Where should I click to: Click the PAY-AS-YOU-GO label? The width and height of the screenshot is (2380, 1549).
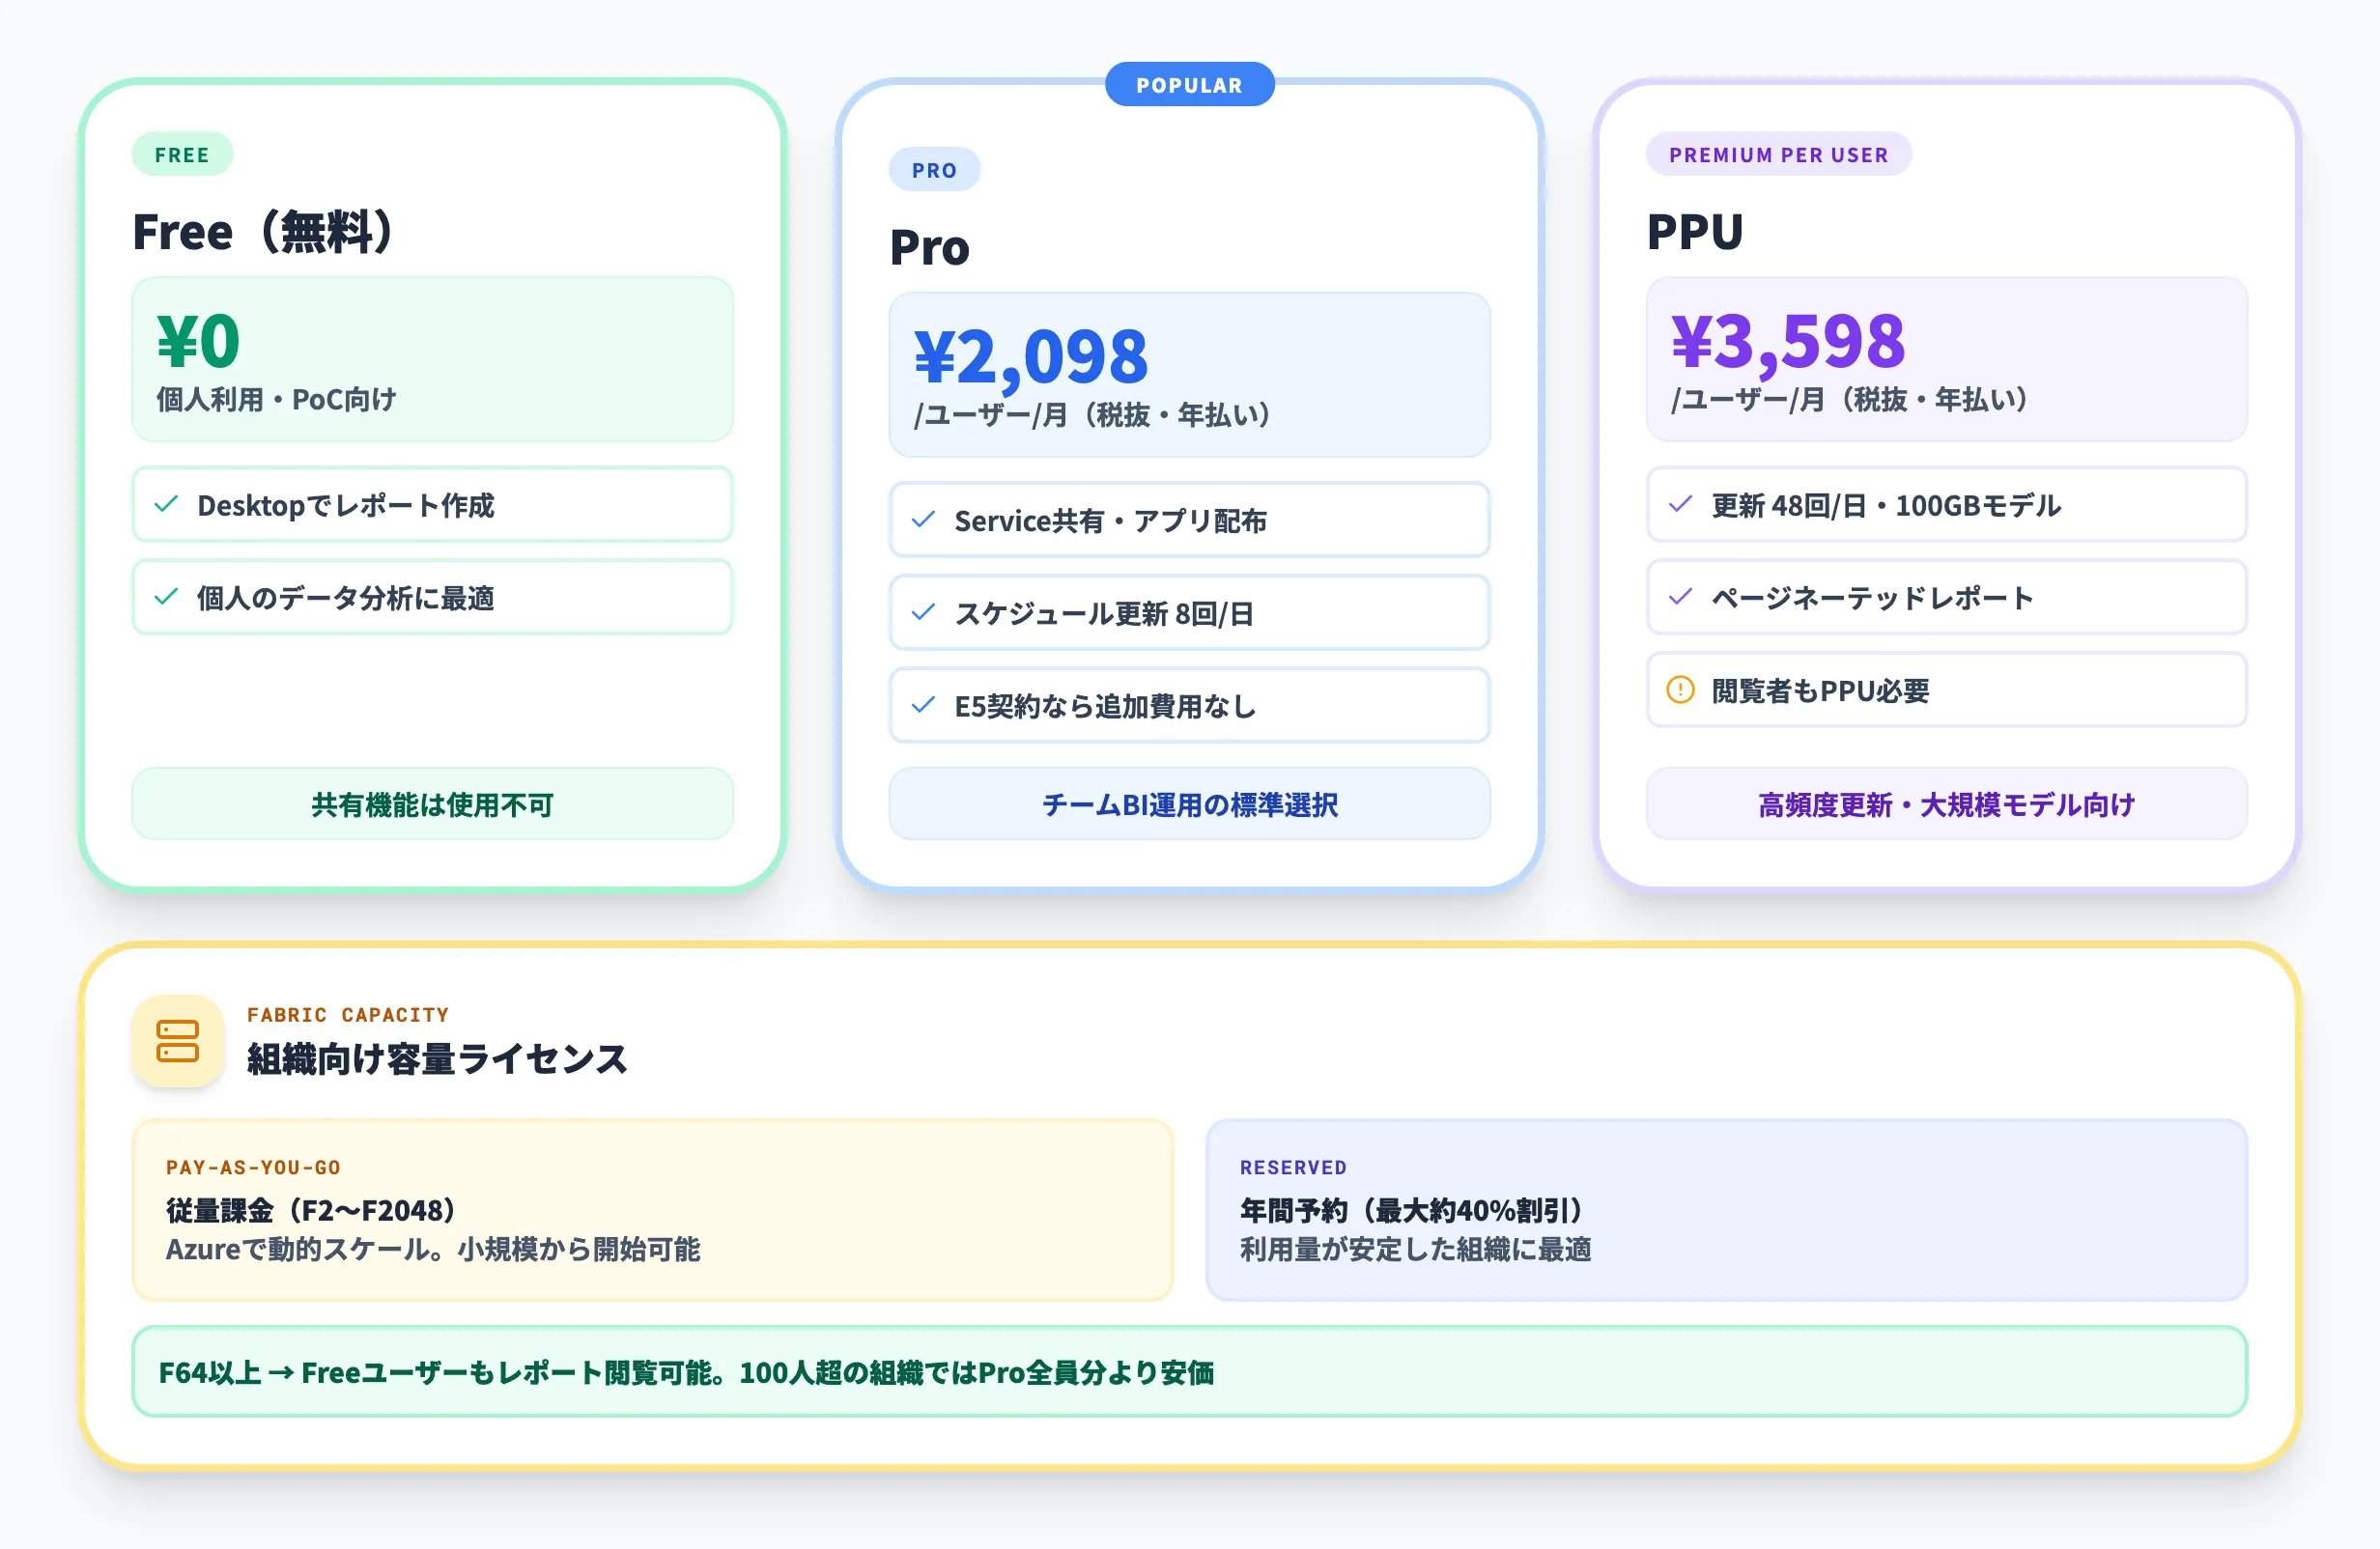253,1168
